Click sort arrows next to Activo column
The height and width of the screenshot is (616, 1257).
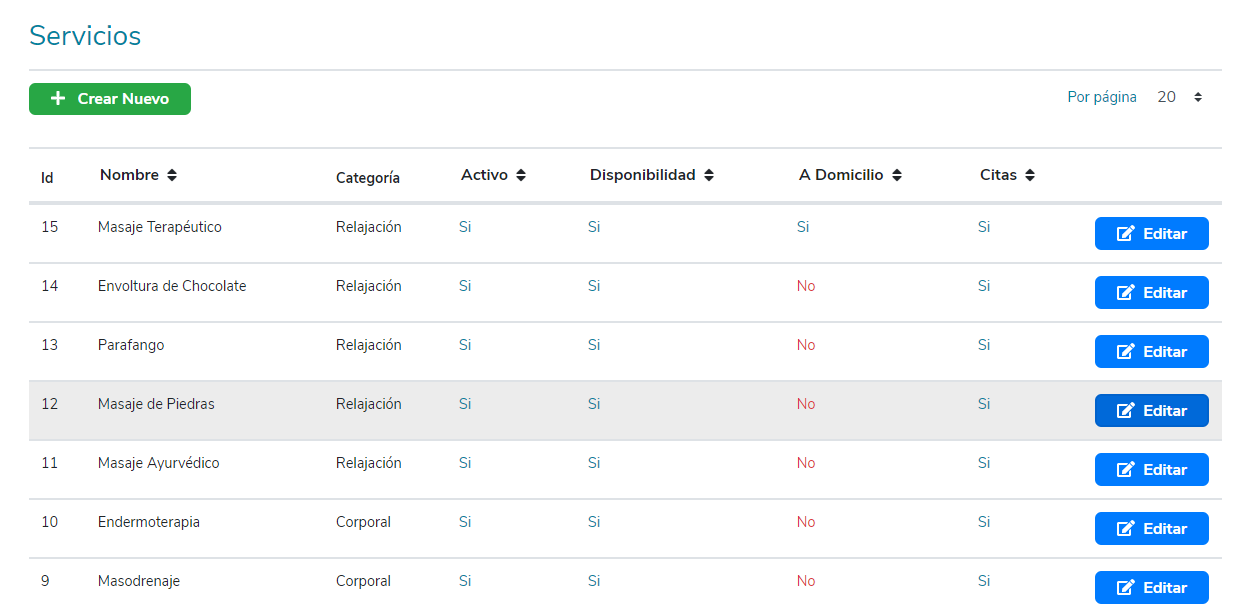pyautogui.click(x=521, y=176)
